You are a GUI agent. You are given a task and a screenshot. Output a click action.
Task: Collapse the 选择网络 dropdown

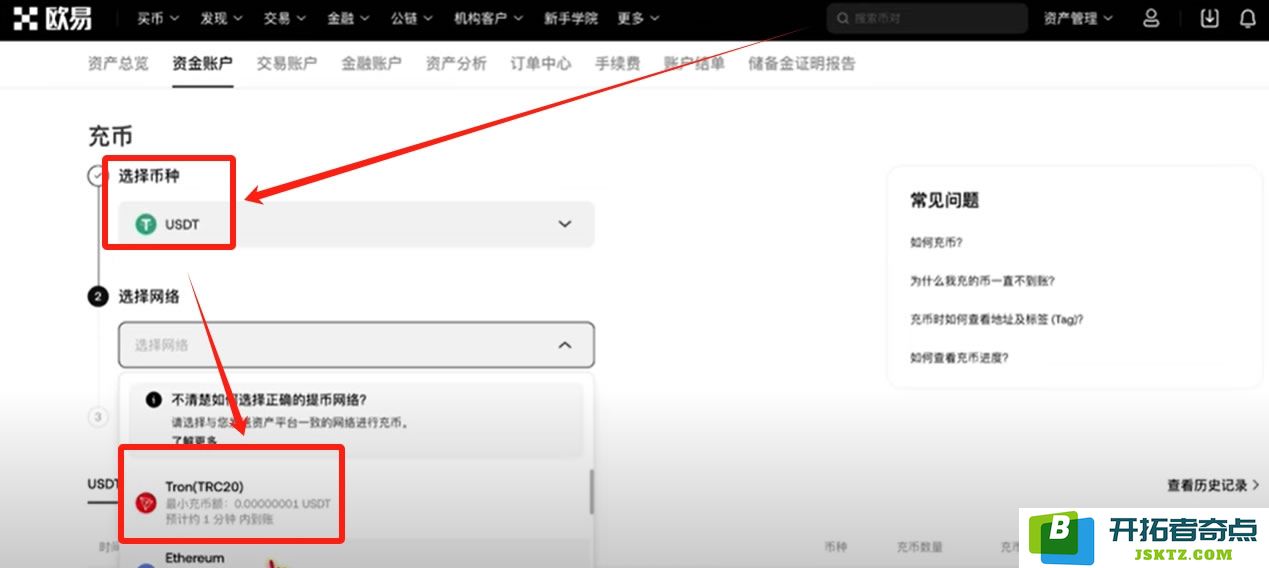(356, 345)
